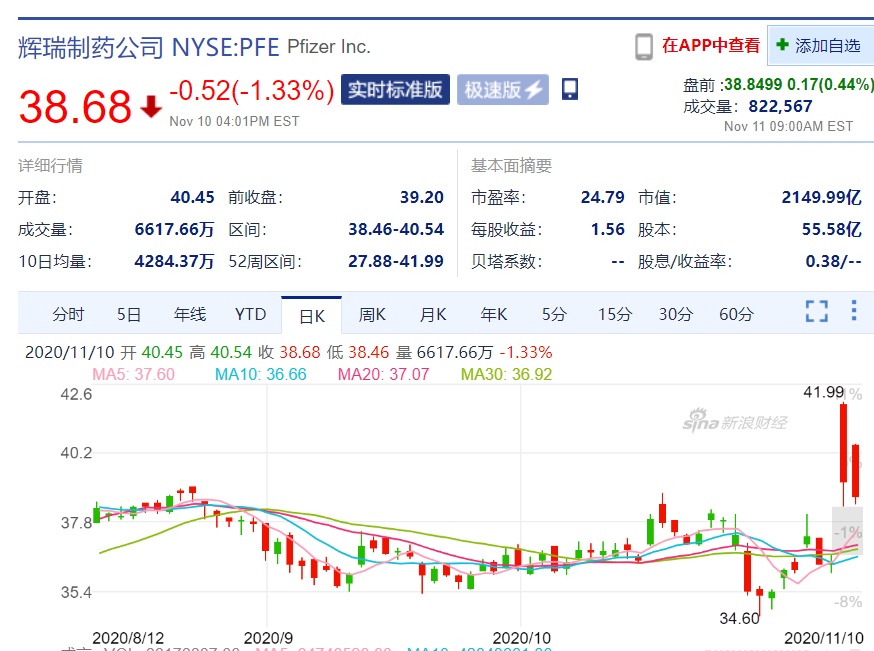Click the 市值 market cap 2149.99亿
Screen dimensions: 874x651
[822, 197]
